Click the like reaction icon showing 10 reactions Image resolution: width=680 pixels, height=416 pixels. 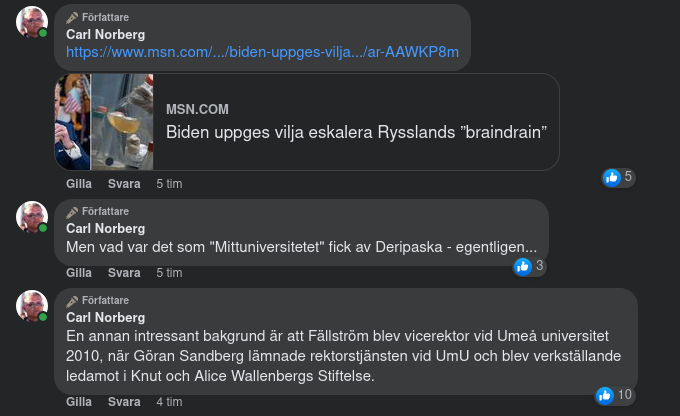click(x=604, y=395)
